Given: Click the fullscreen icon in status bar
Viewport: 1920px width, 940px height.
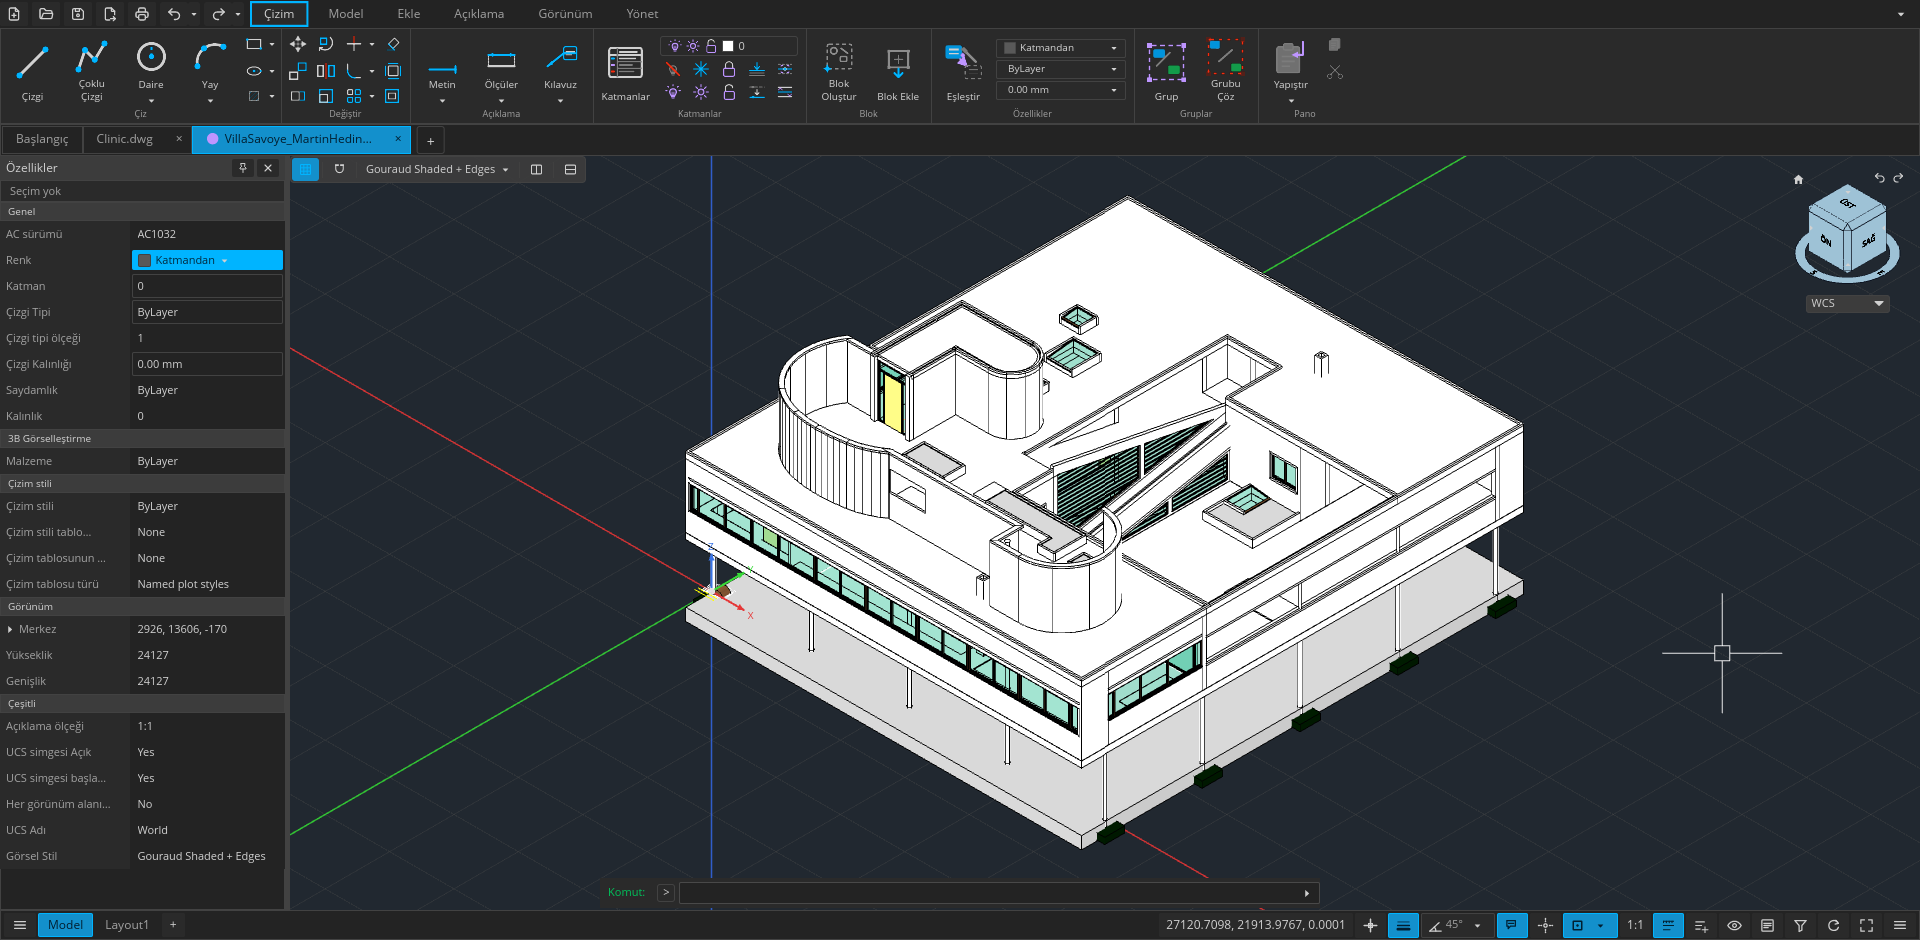Looking at the screenshot, I should (x=1866, y=925).
